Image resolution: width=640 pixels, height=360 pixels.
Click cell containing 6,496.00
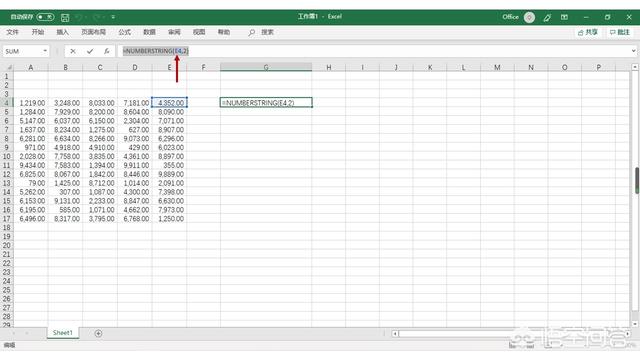[x=31, y=219]
